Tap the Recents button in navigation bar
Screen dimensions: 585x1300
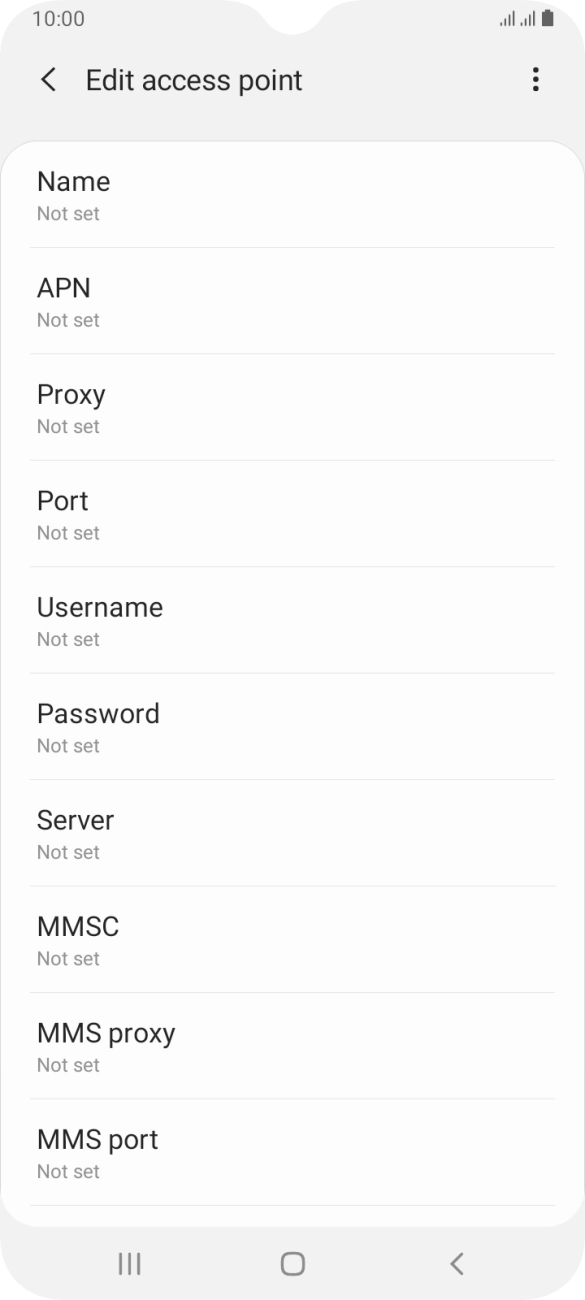[x=128, y=1263]
